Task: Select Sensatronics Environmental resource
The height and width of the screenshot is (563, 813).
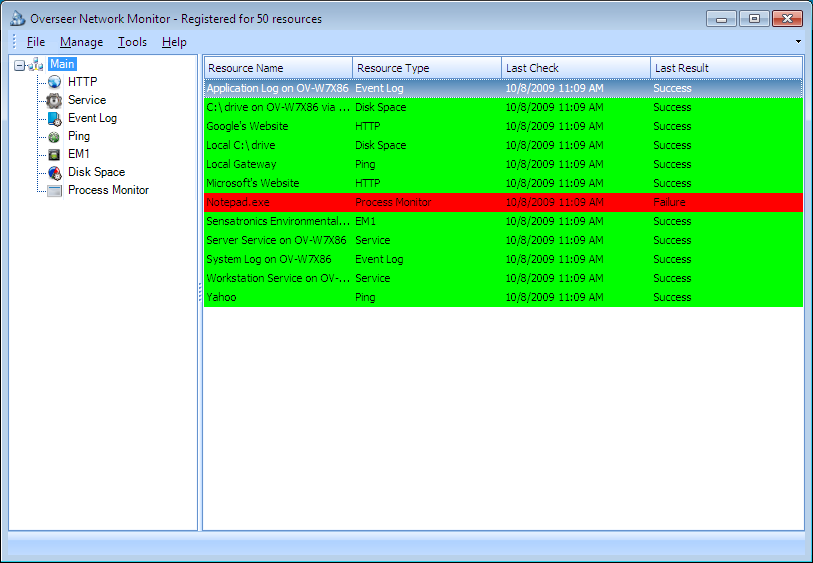Action: 503,221
